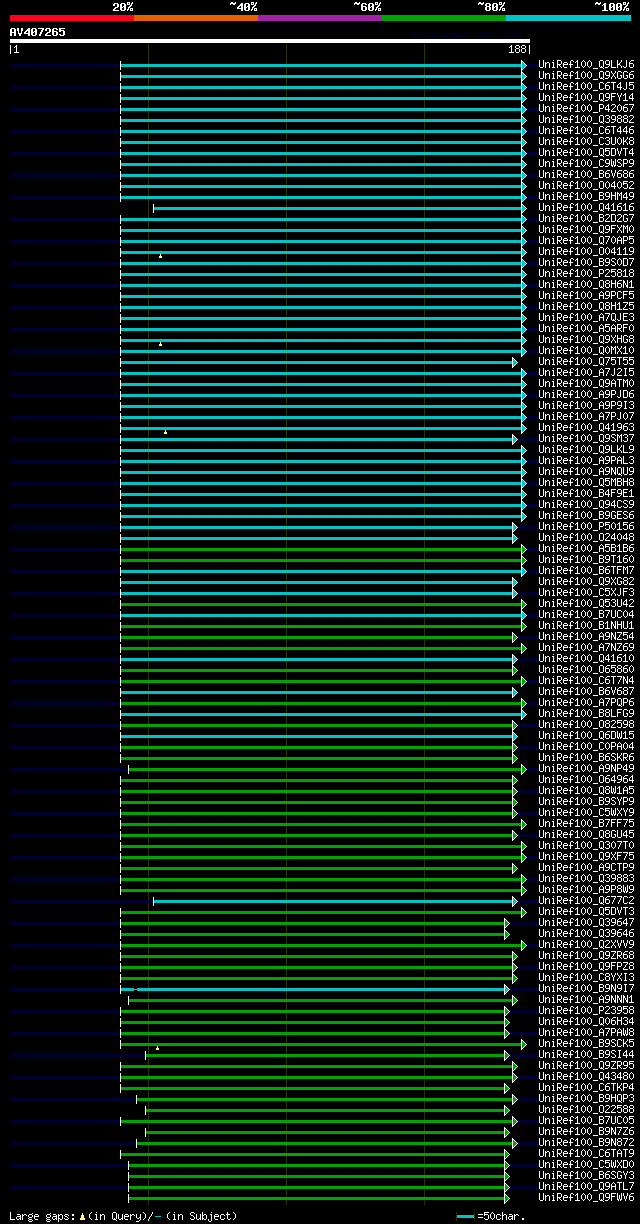Image resolution: width=640 pixels, height=1224 pixels.
Task: Open hit UniRef100_P42067
Action: tap(586, 109)
